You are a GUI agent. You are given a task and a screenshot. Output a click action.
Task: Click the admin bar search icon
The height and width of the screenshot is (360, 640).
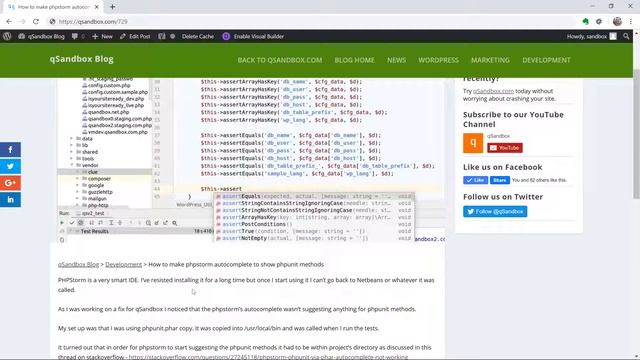point(626,36)
